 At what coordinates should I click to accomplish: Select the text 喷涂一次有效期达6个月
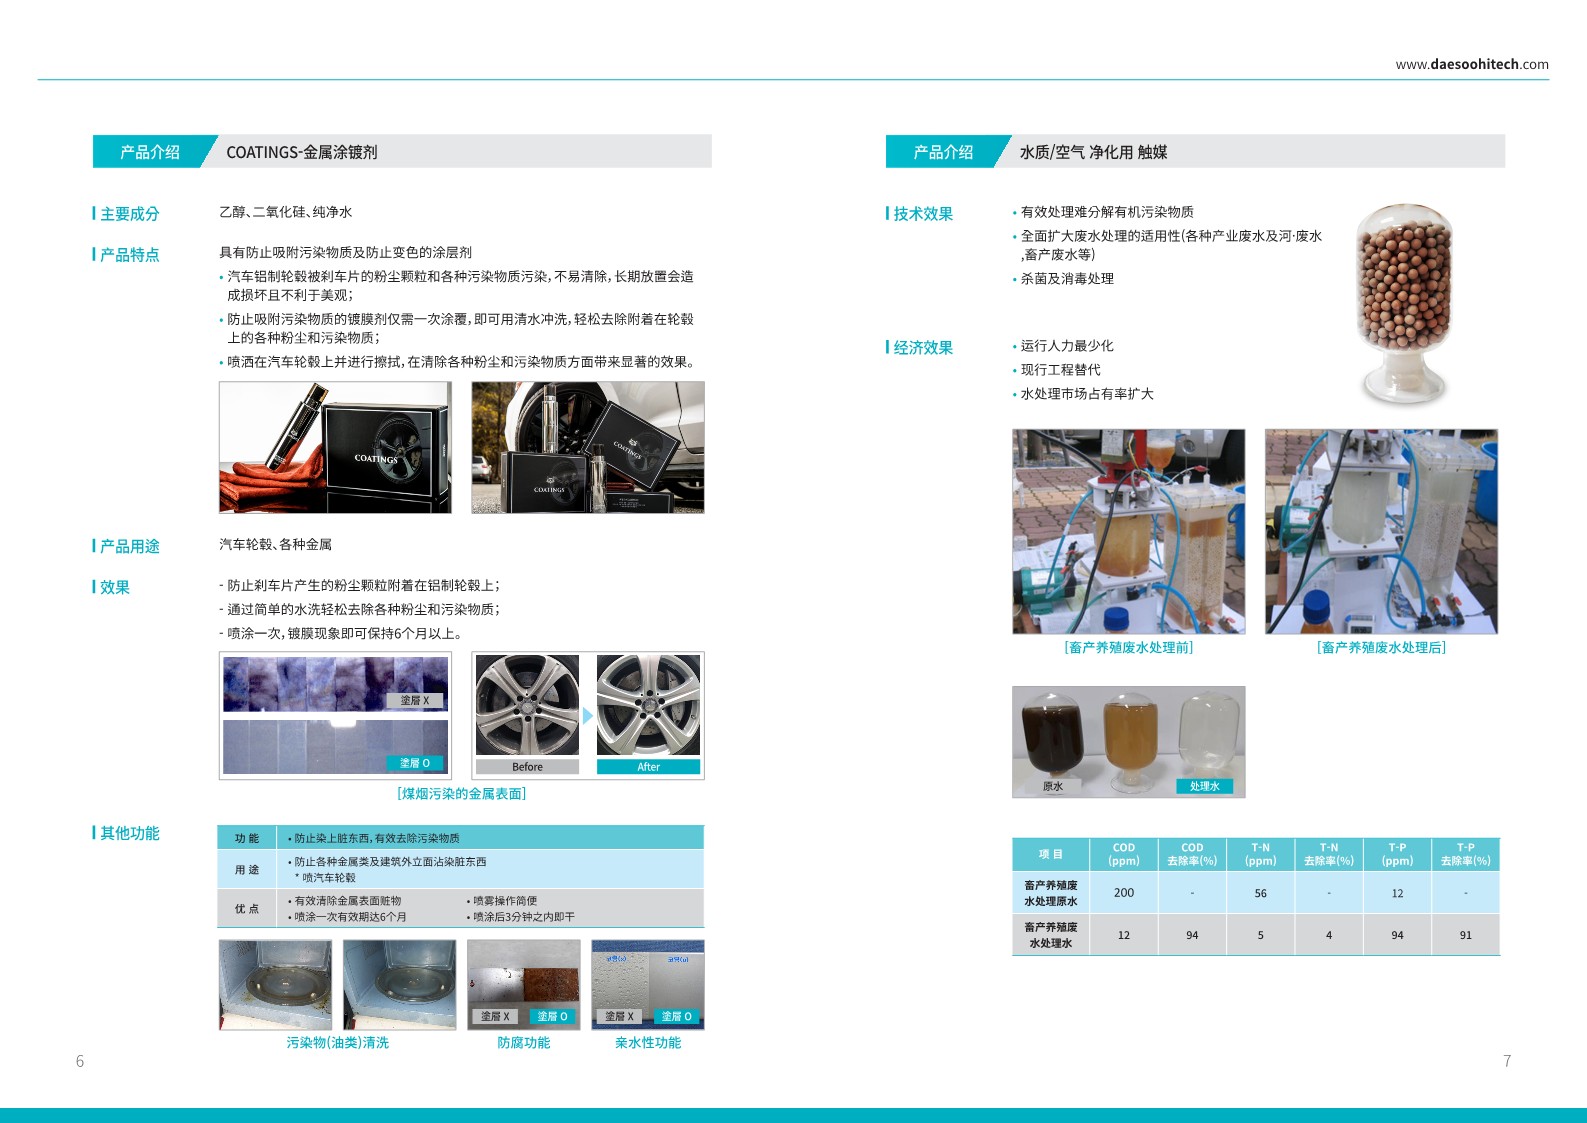point(350,917)
